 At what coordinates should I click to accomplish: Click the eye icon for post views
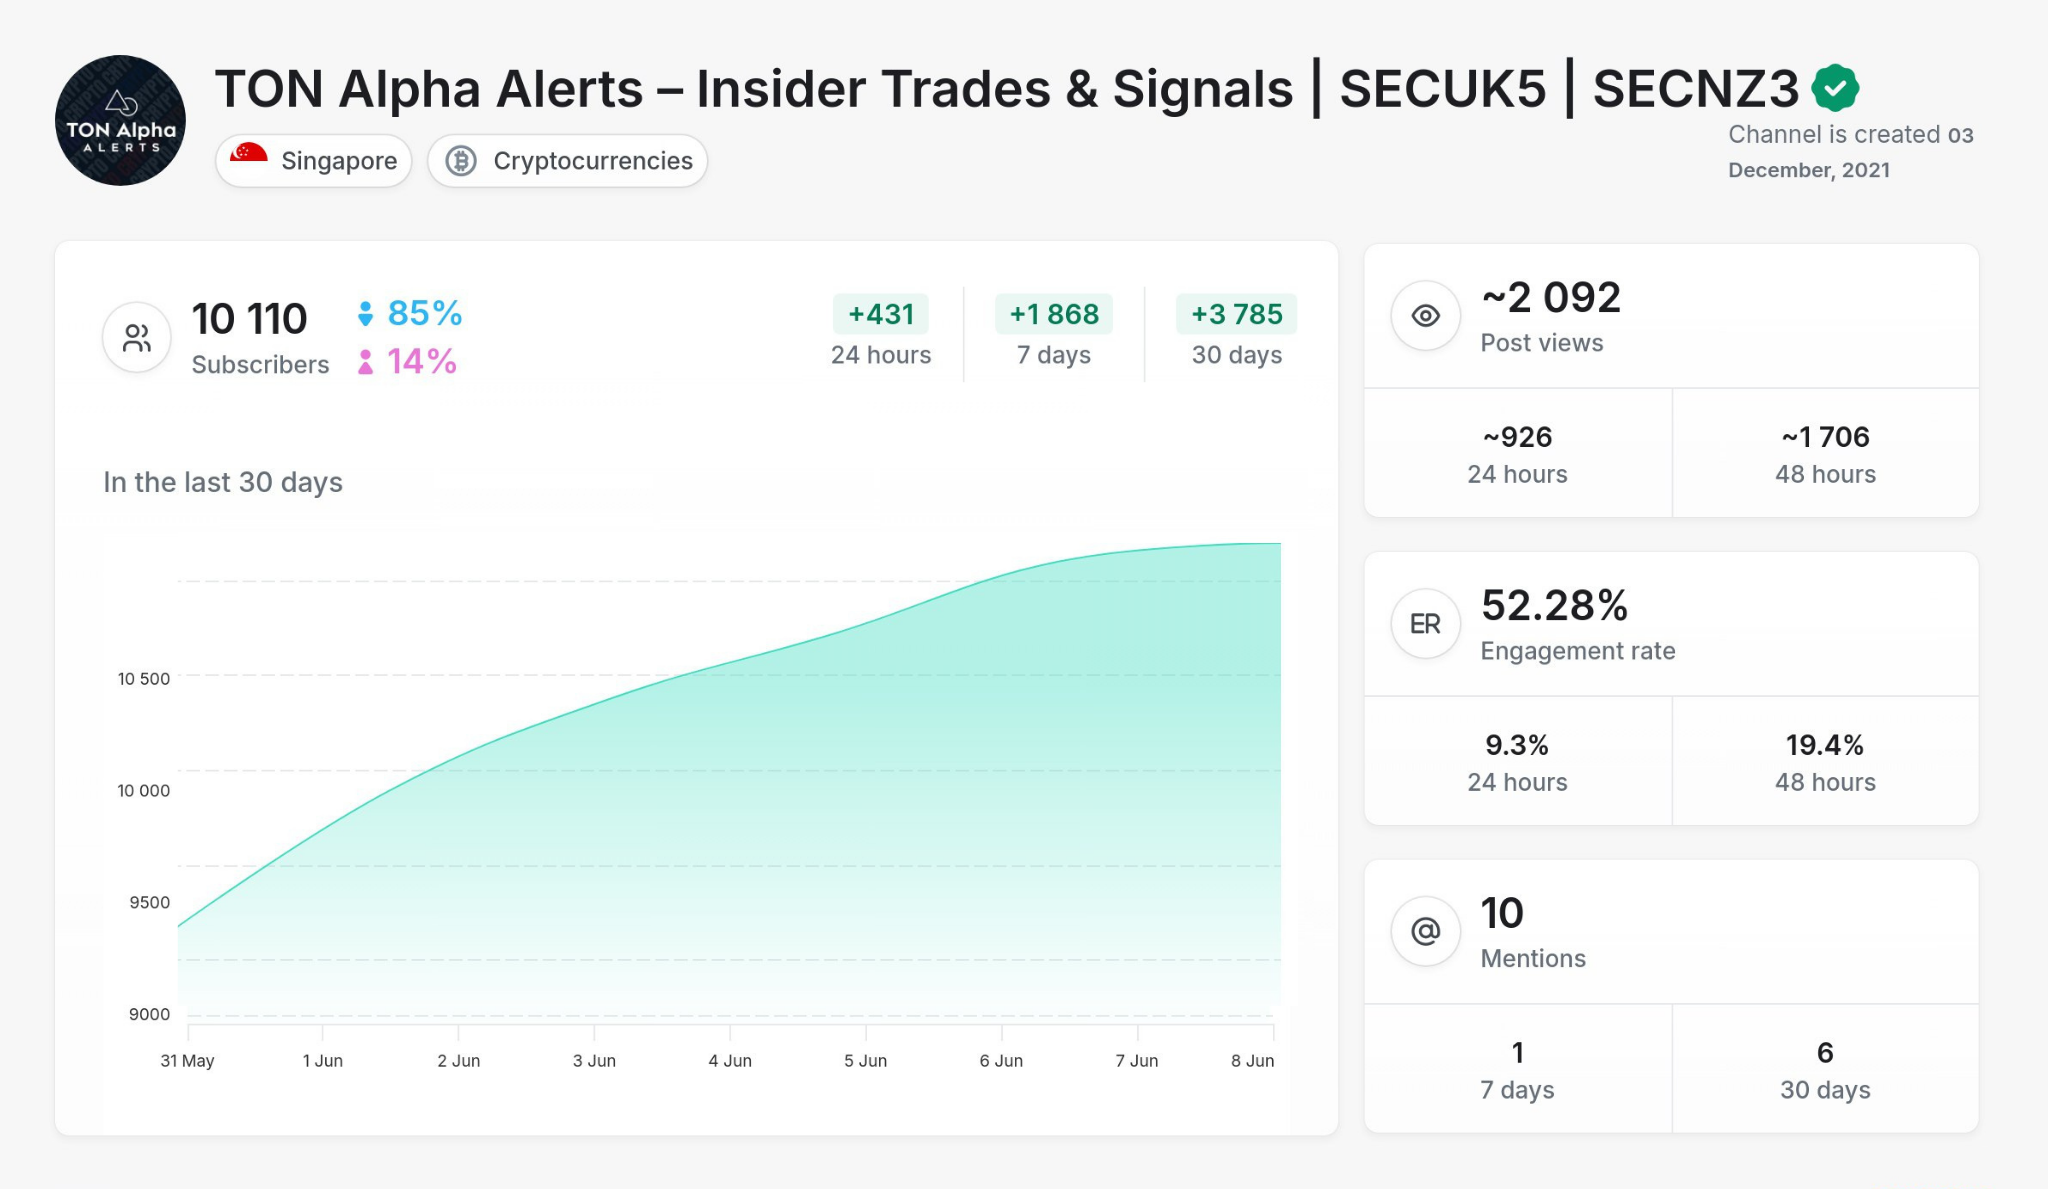pyautogui.click(x=1425, y=316)
